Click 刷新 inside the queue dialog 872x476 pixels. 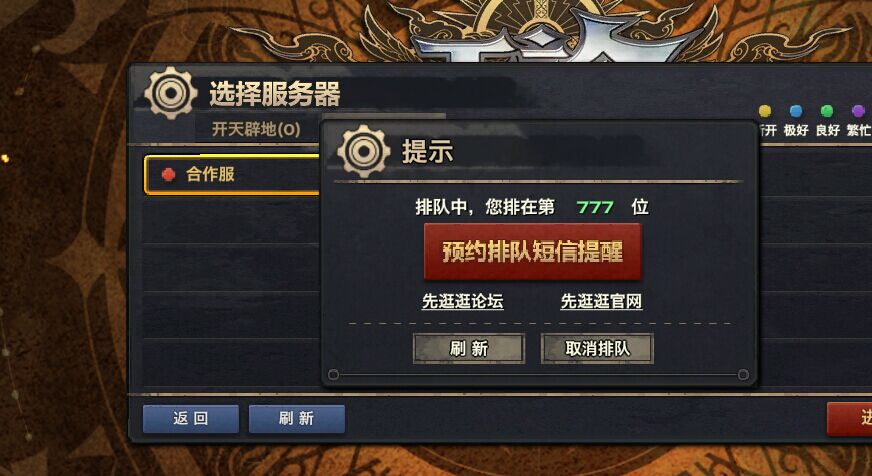(x=469, y=349)
